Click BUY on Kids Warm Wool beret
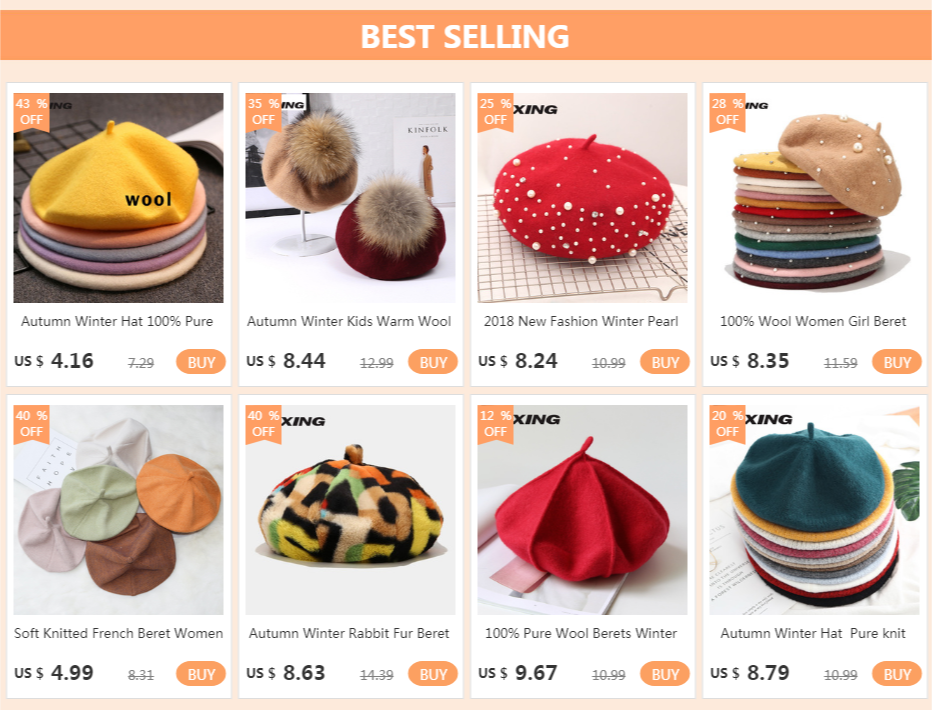The image size is (932, 710). point(433,362)
